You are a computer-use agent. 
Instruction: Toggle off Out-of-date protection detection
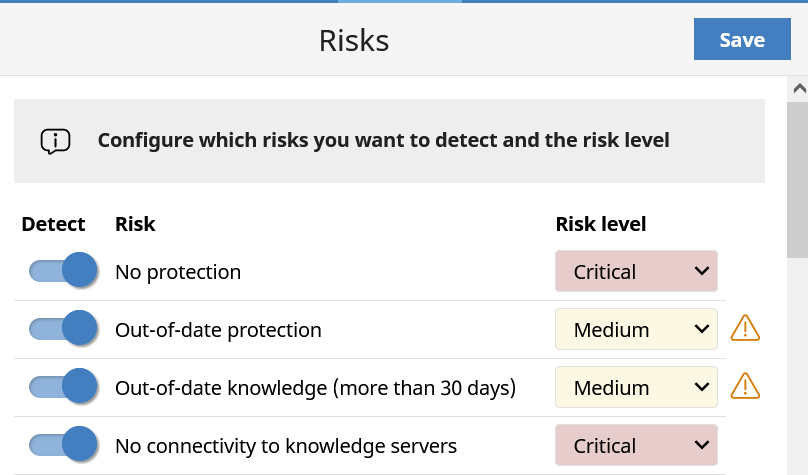click(x=63, y=328)
